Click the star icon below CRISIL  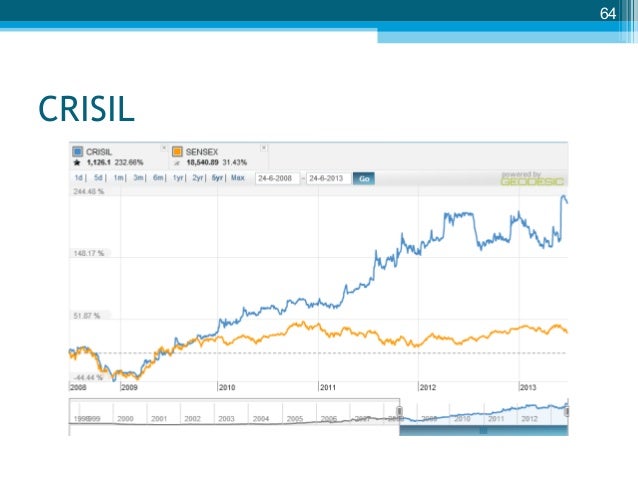pyautogui.click(x=77, y=163)
